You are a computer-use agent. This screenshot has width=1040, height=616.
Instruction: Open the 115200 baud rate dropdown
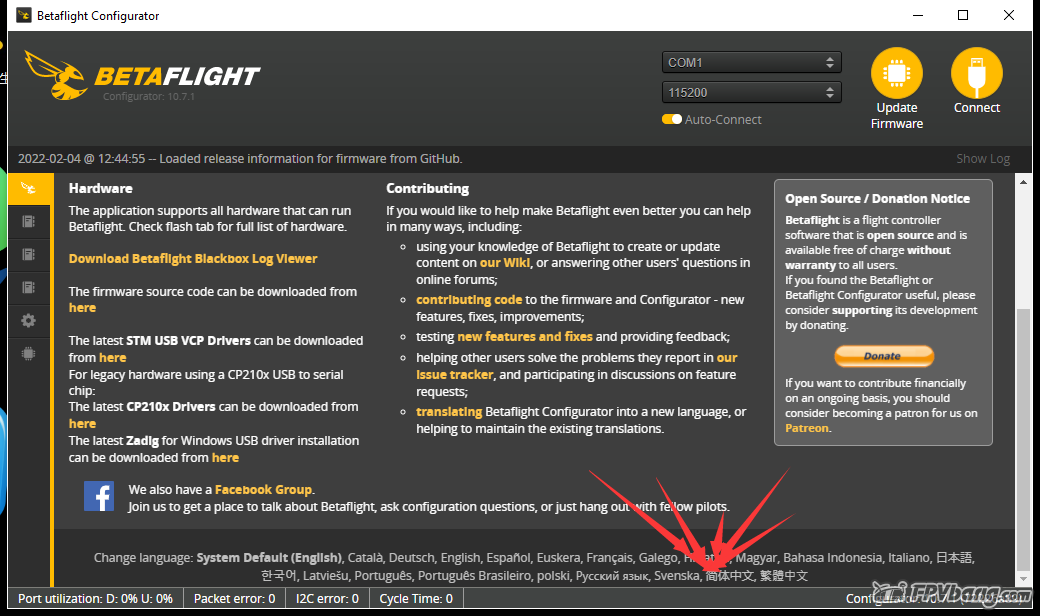(751, 92)
